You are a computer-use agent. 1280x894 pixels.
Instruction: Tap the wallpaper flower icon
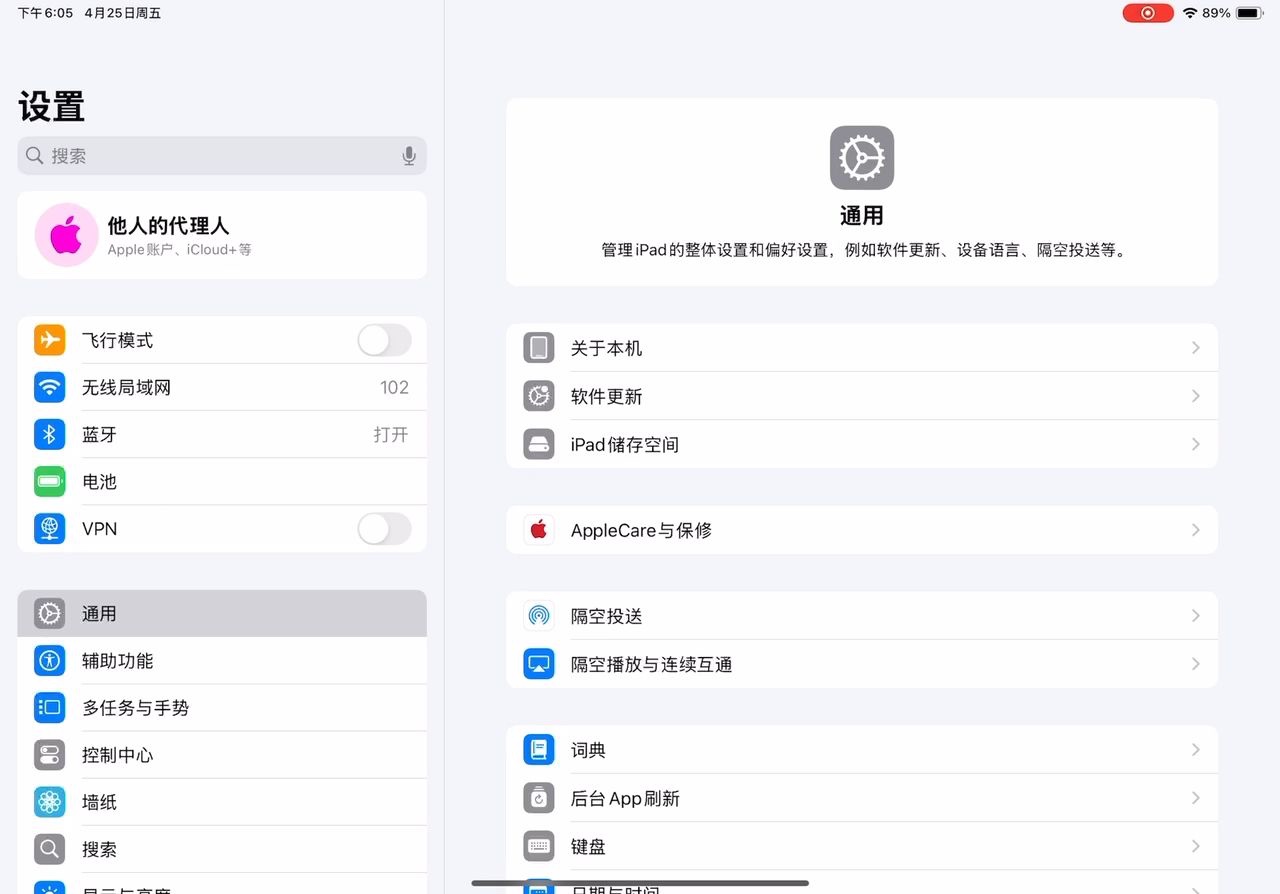pos(50,802)
